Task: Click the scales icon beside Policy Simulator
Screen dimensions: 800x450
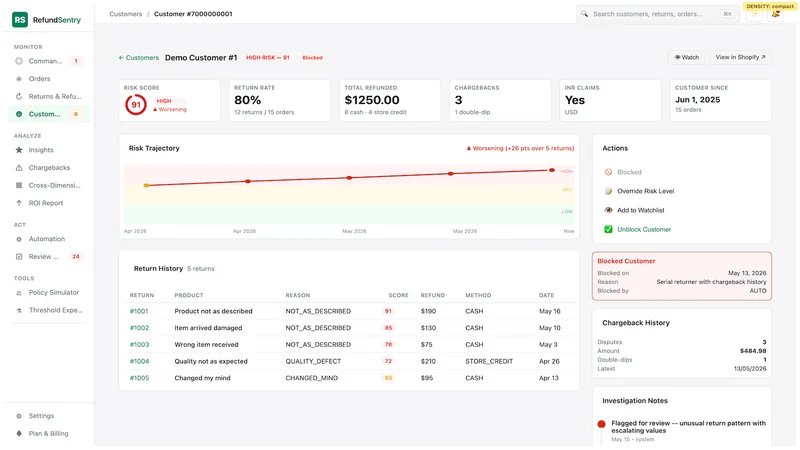Action: (x=19, y=293)
